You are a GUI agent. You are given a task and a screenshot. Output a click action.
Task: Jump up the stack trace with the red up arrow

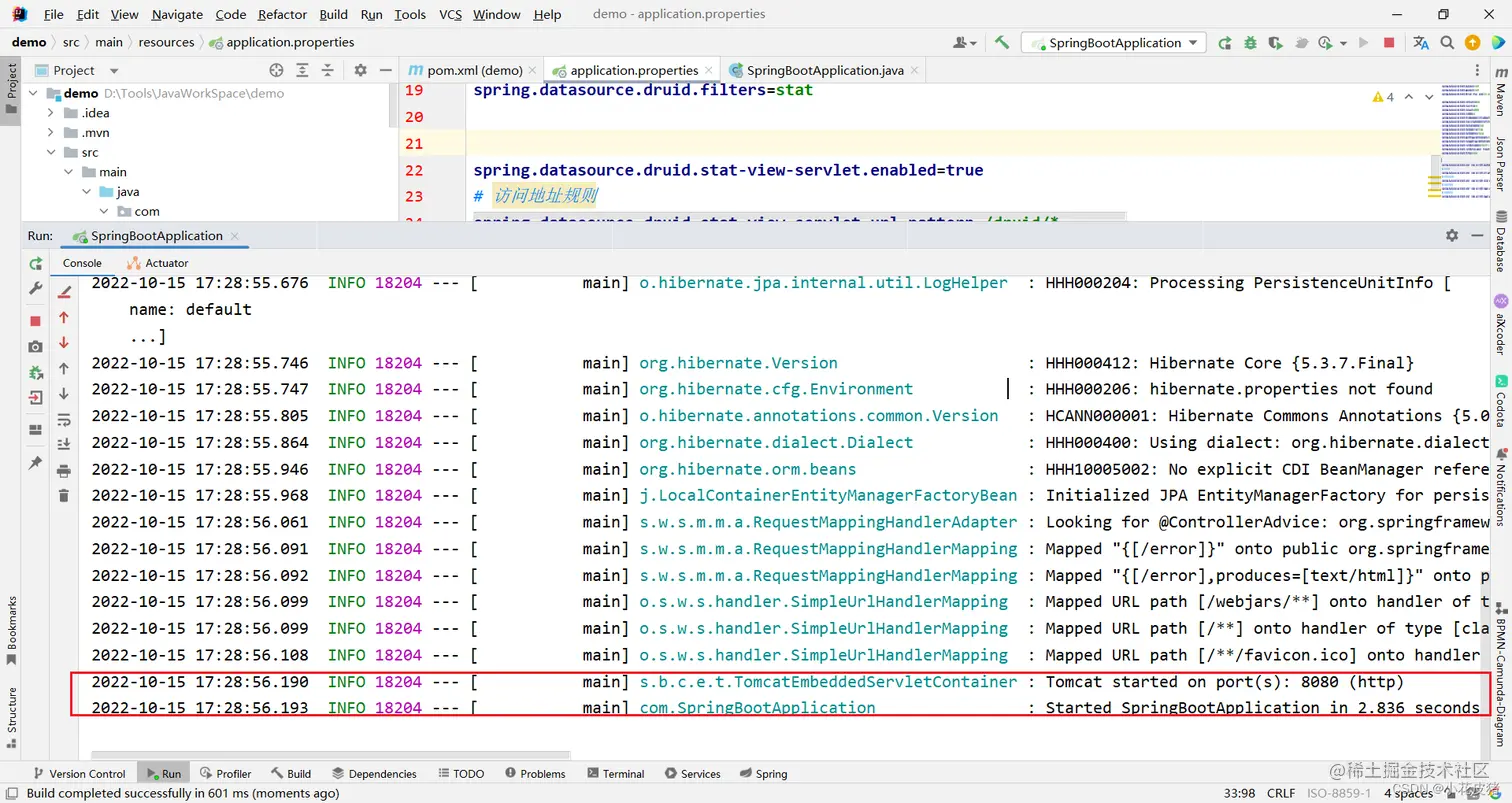pos(64,317)
